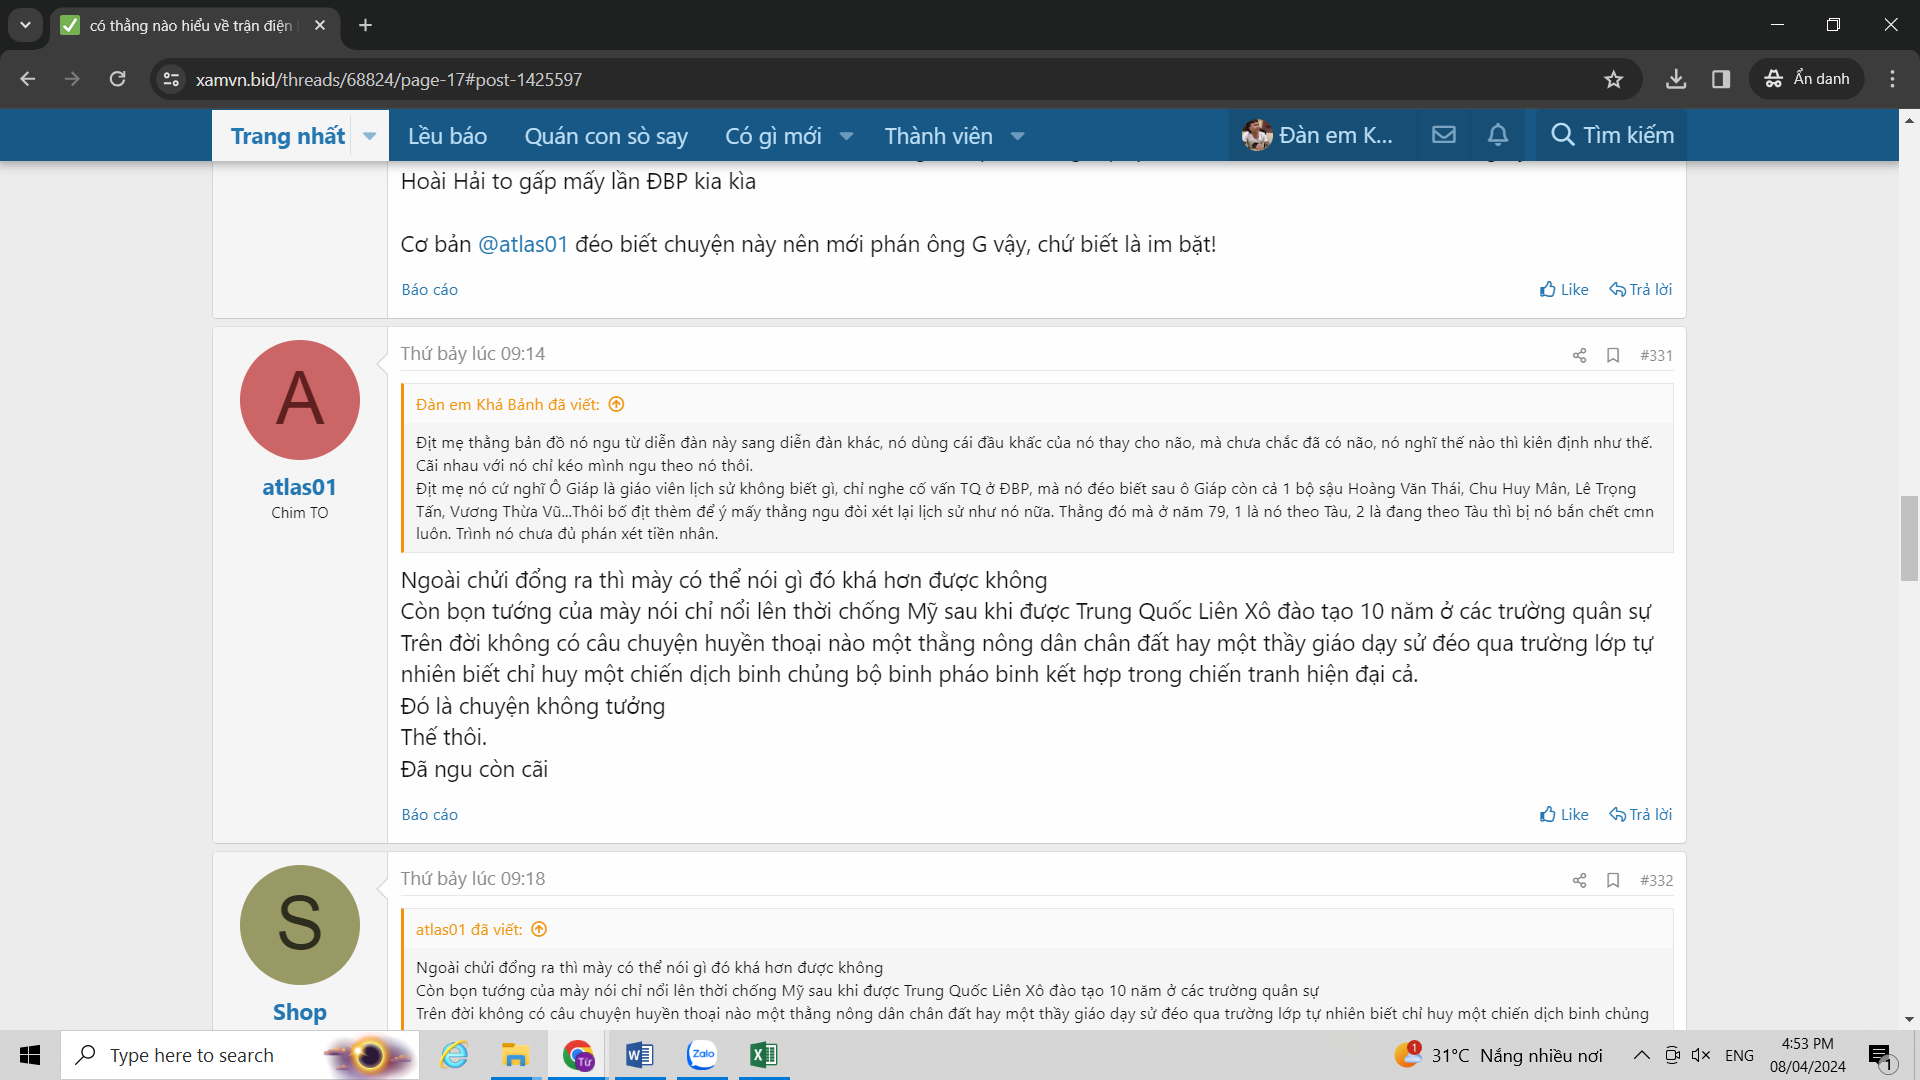The width and height of the screenshot is (1920, 1080).
Task: Expand the Có gì mới dropdown arrow
Action: pos(846,136)
